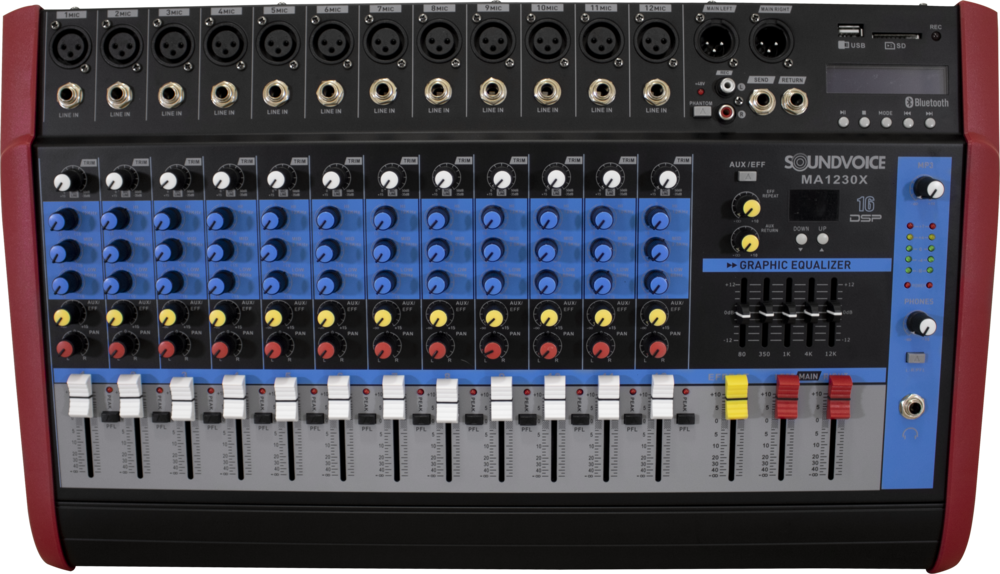This screenshot has height=574, width=1000.
Task: Click the red REC R RCA jack
Action: coord(726,113)
